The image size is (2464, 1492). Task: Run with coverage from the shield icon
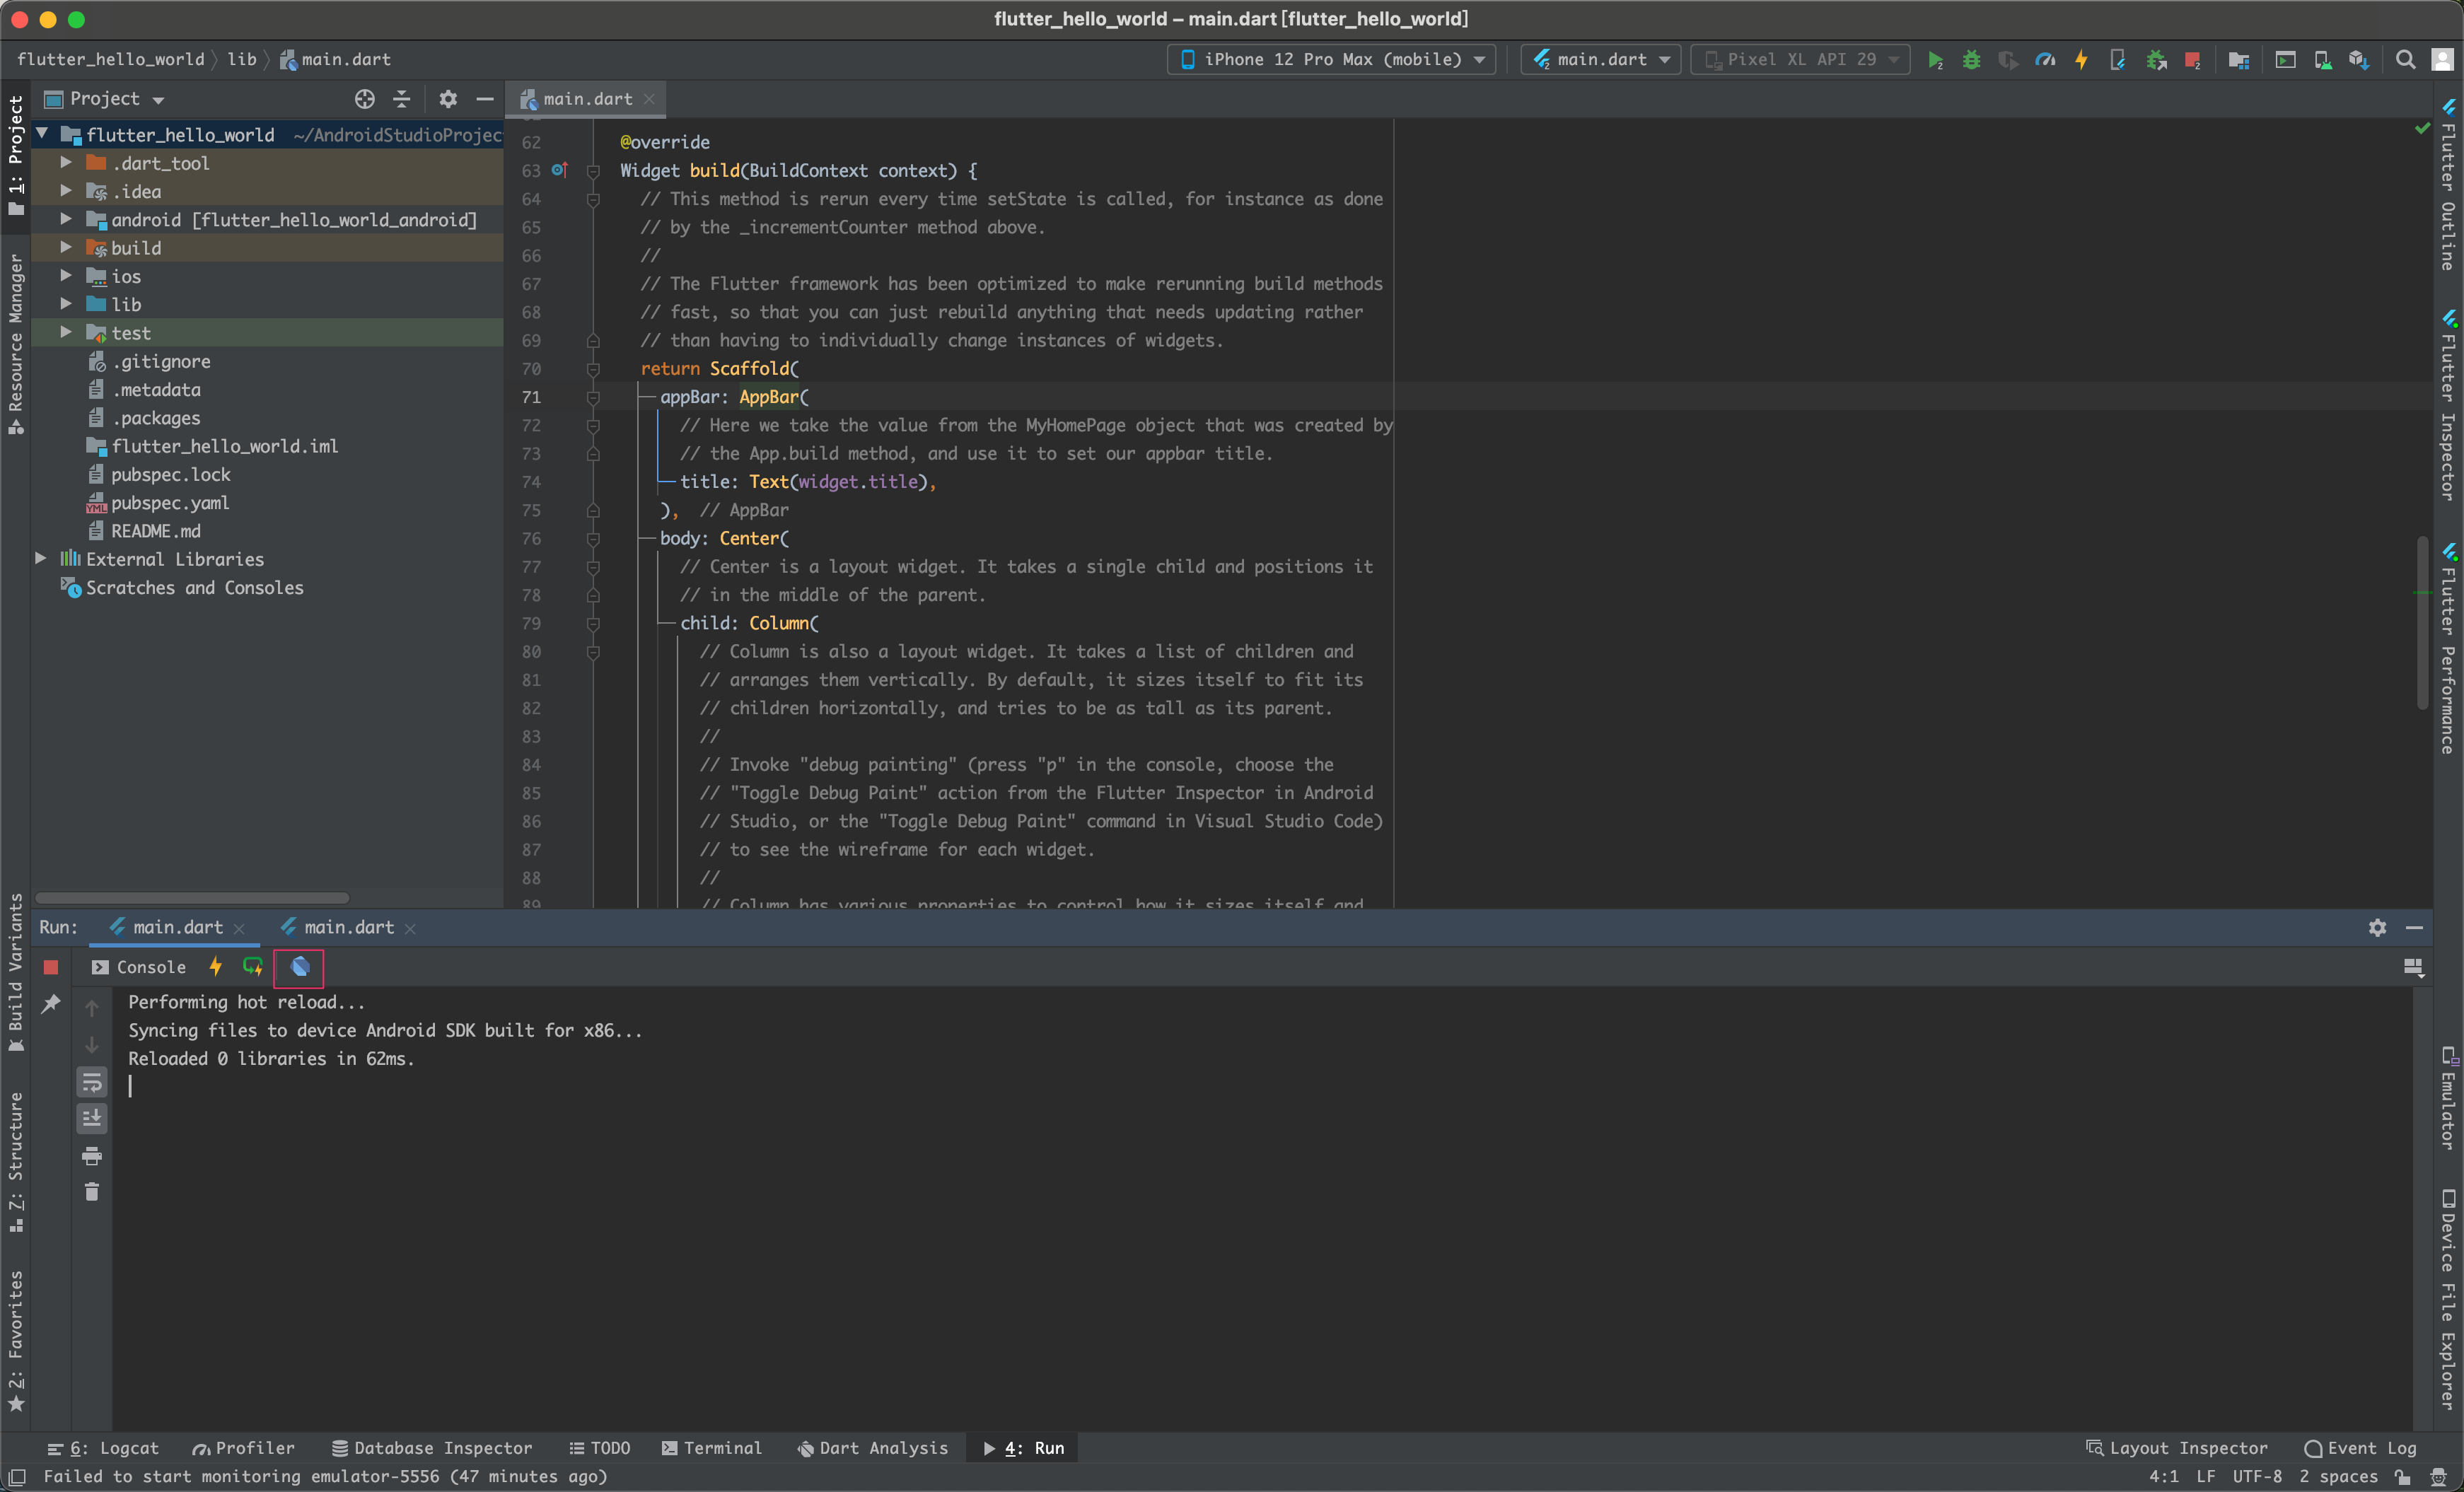click(2007, 60)
